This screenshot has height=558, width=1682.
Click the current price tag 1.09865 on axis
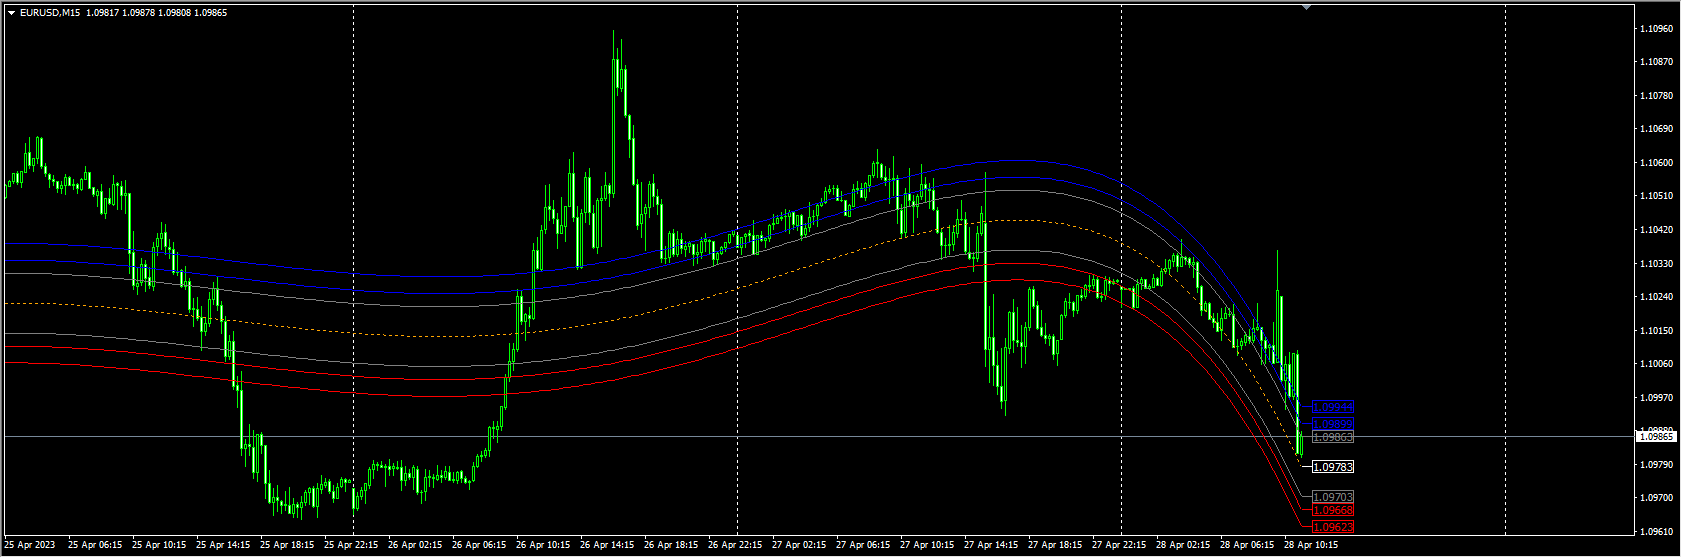click(1657, 436)
